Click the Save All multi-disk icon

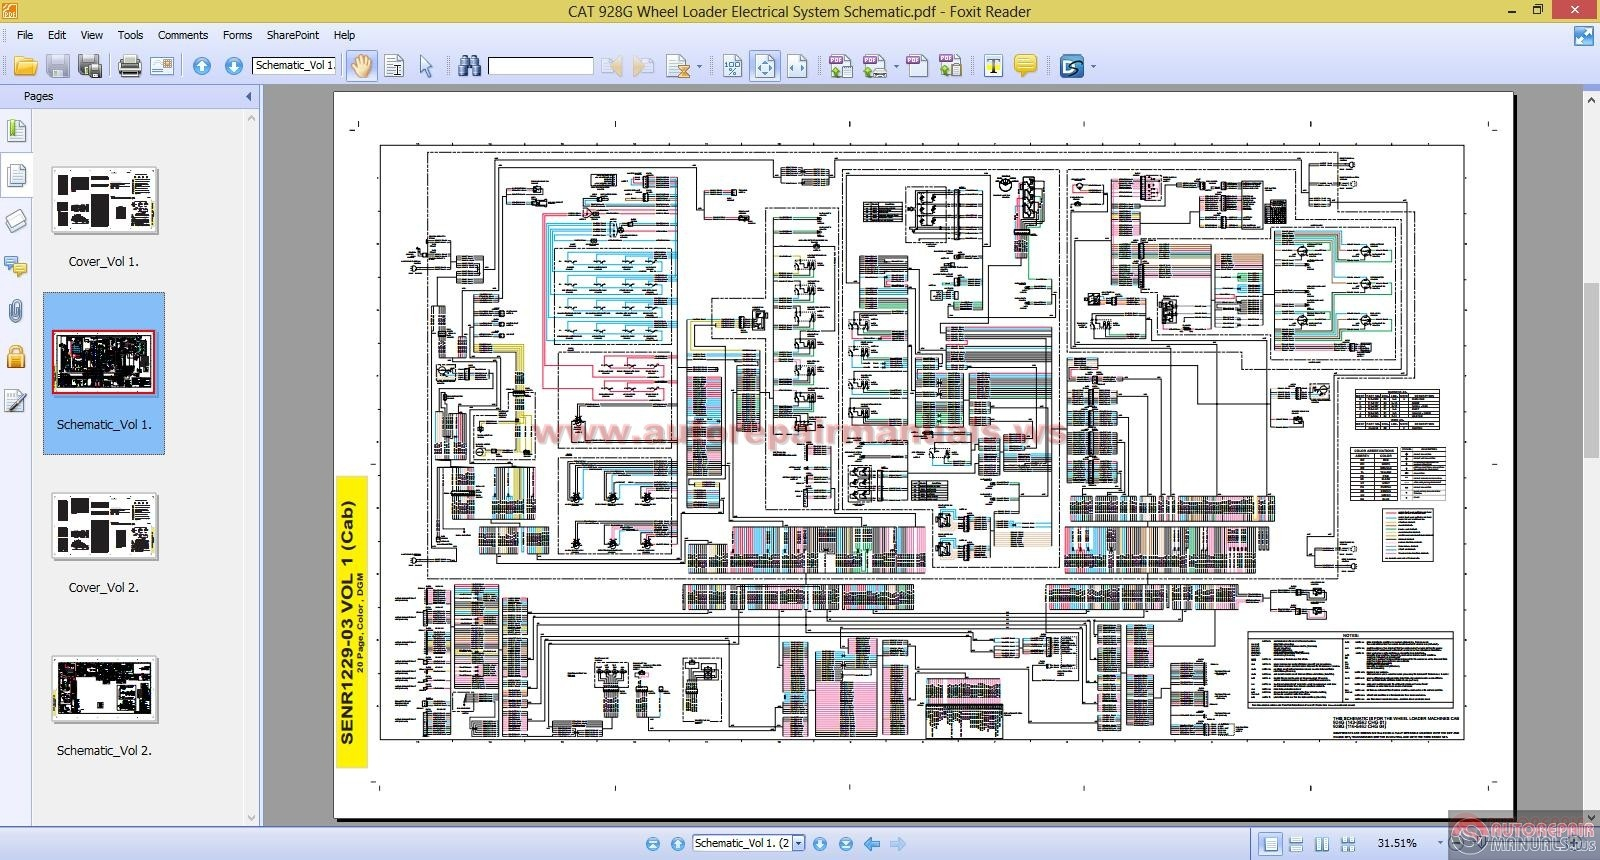tap(91, 67)
